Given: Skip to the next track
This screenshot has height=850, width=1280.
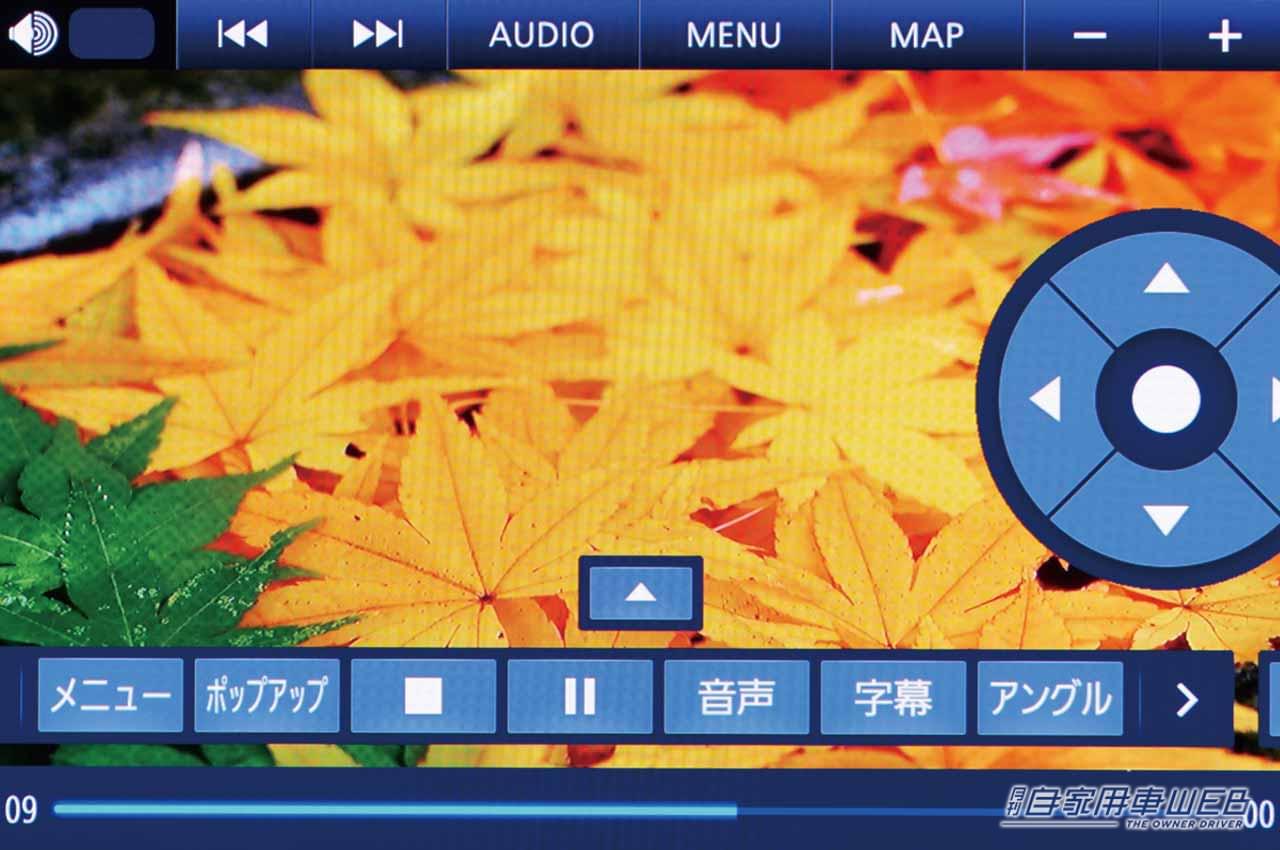Looking at the screenshot, I should point(378,35).
